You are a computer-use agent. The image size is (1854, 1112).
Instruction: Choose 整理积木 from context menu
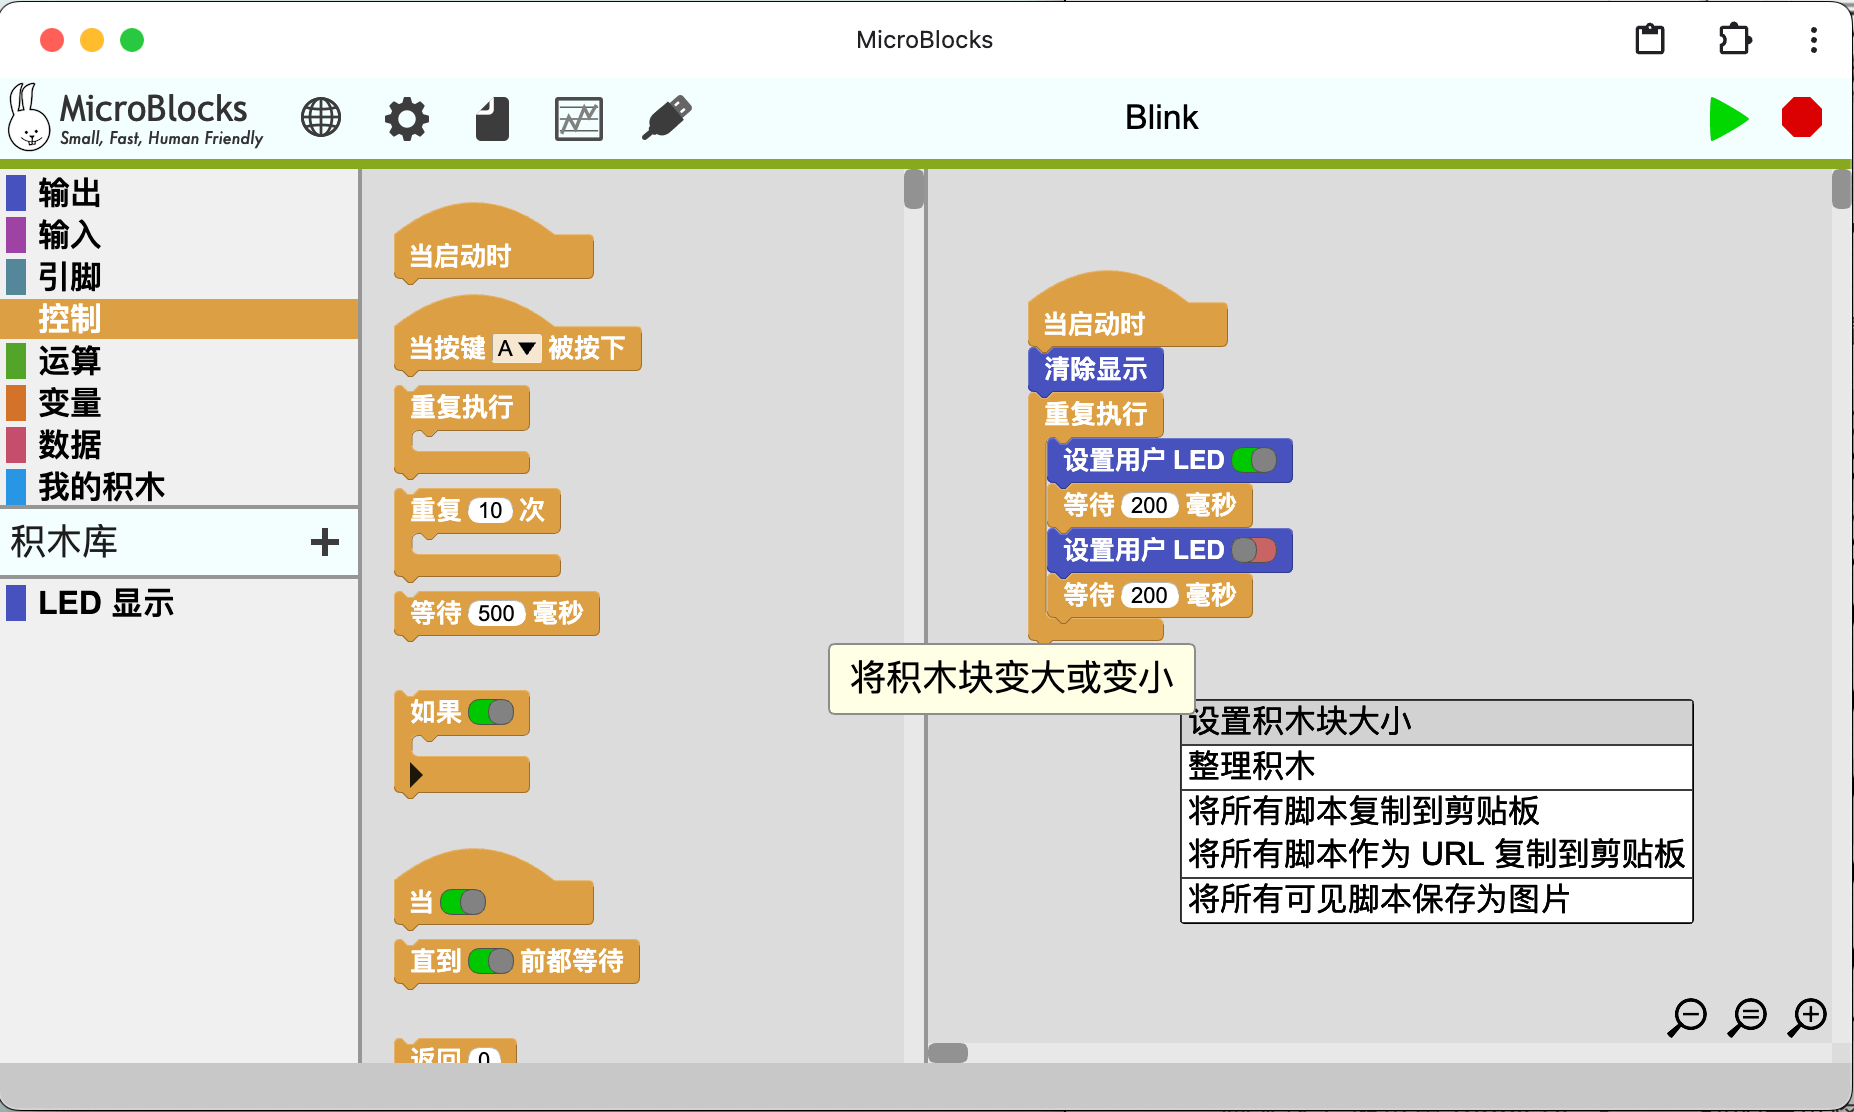click(x=1437, y=766)
